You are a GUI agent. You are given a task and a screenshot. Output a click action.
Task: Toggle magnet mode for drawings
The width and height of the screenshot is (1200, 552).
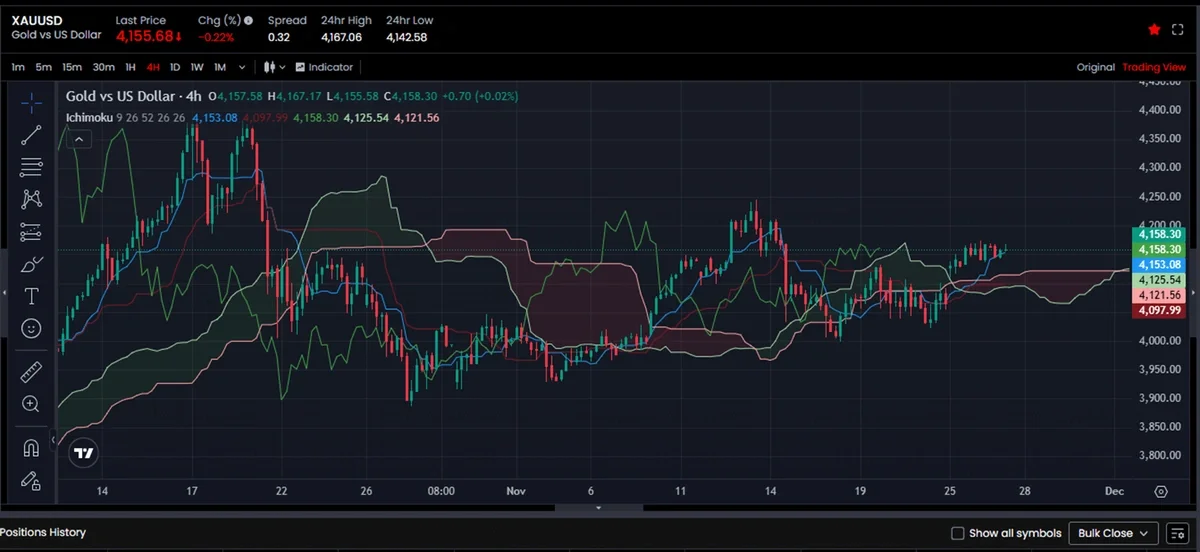[31, 447]
